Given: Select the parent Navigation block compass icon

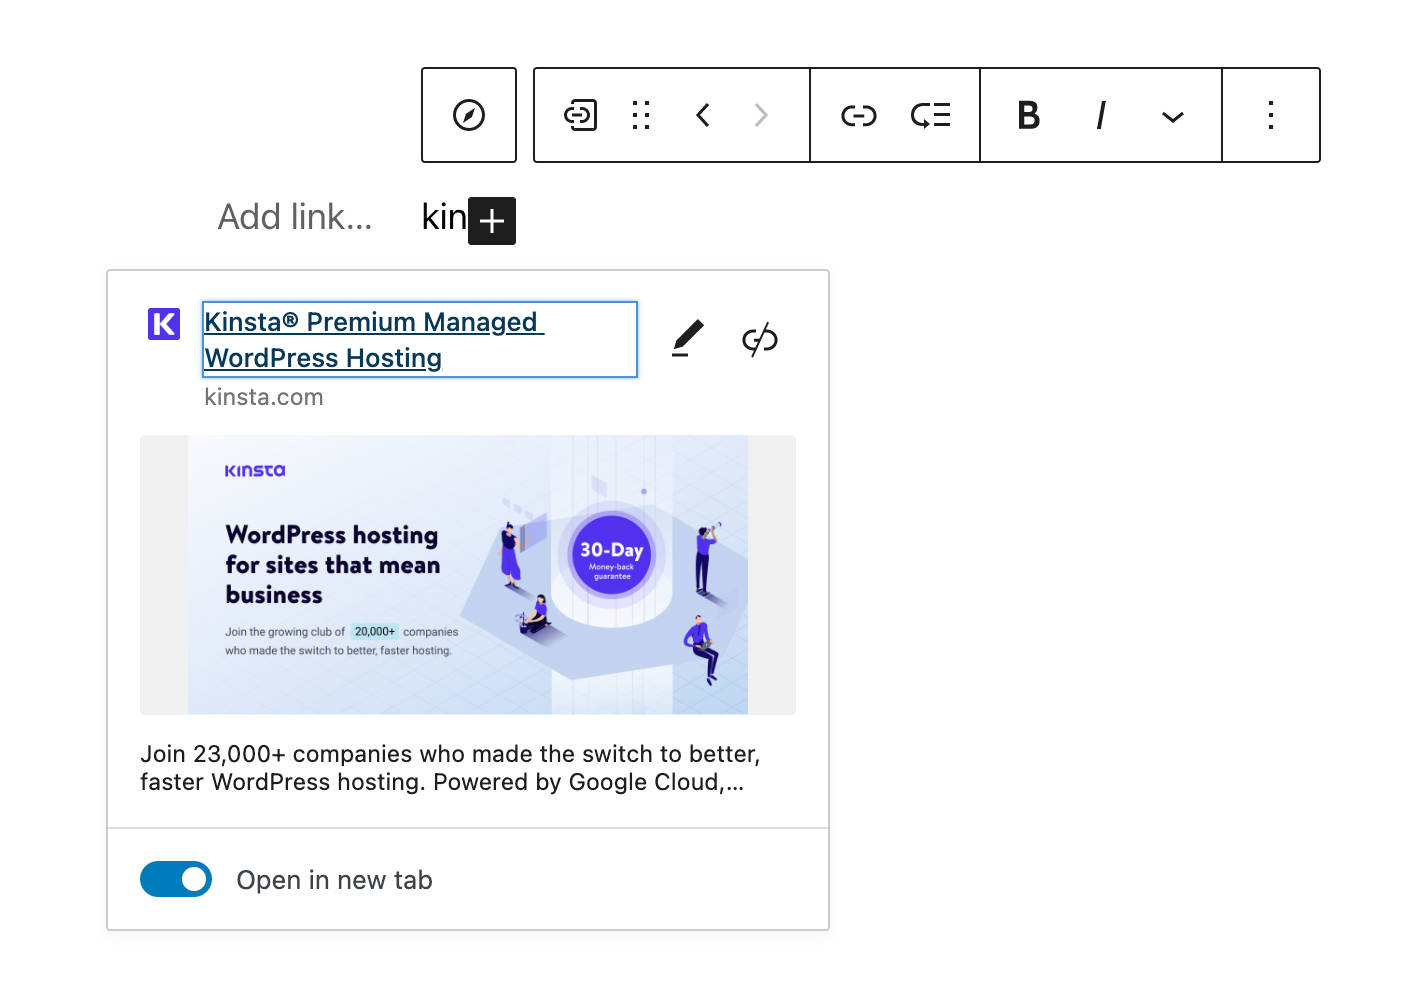Looking at the screenshot, I should pyautogui.click(x=469, y=115).
